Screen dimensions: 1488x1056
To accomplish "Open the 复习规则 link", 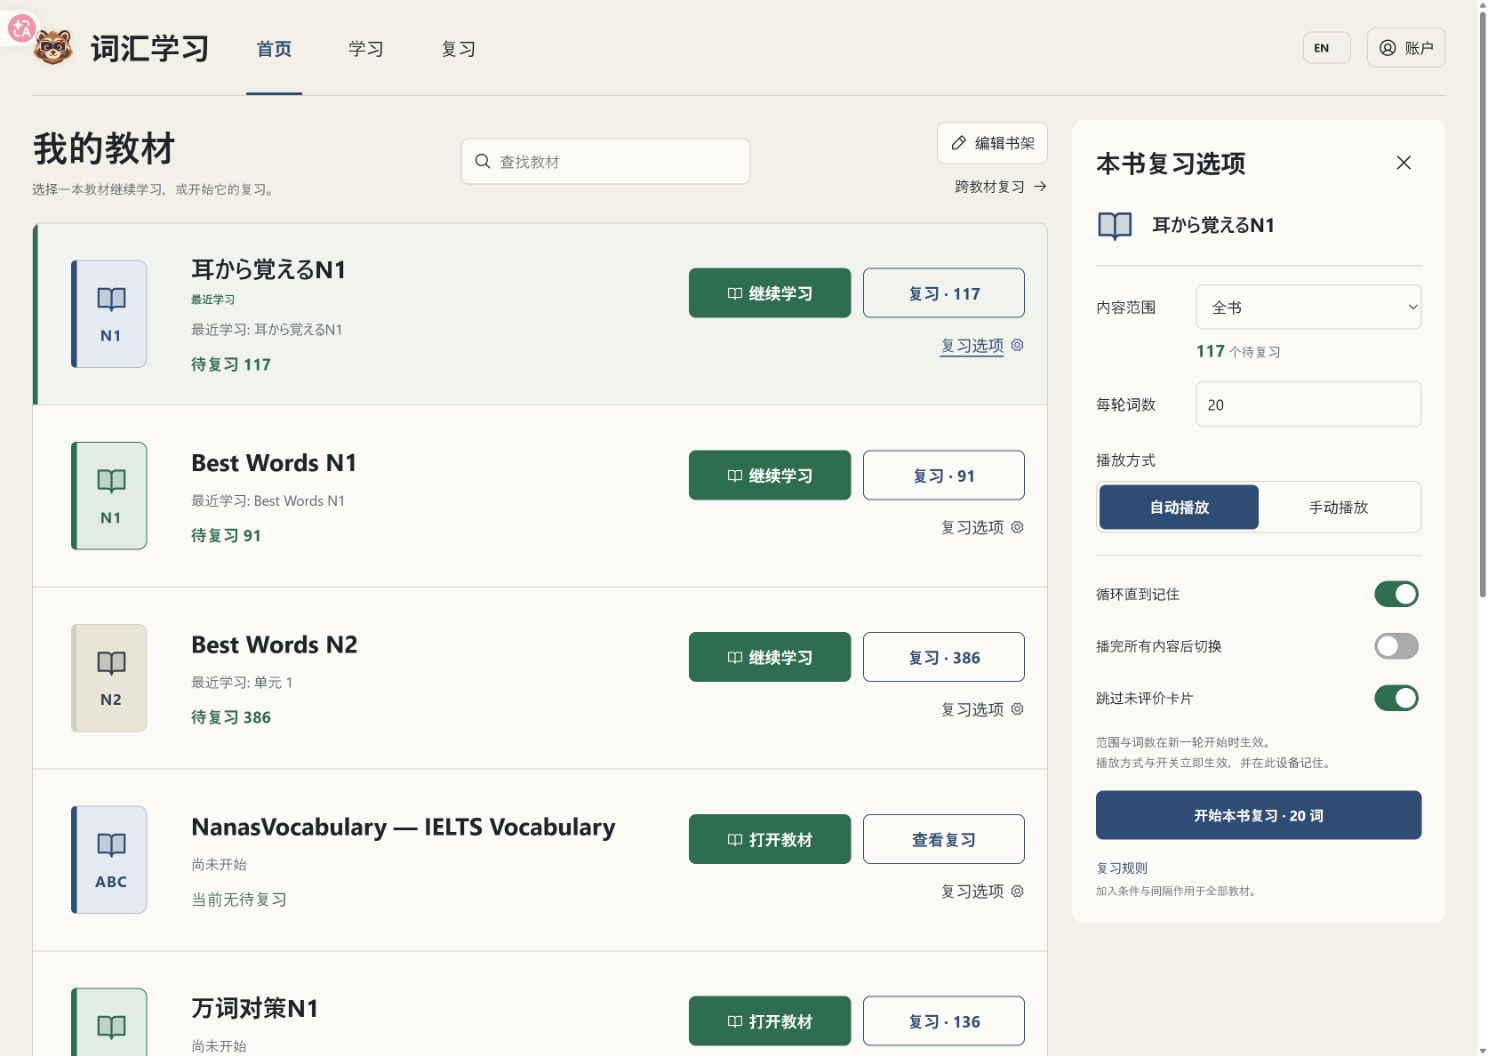I will tap(1122, 868).
